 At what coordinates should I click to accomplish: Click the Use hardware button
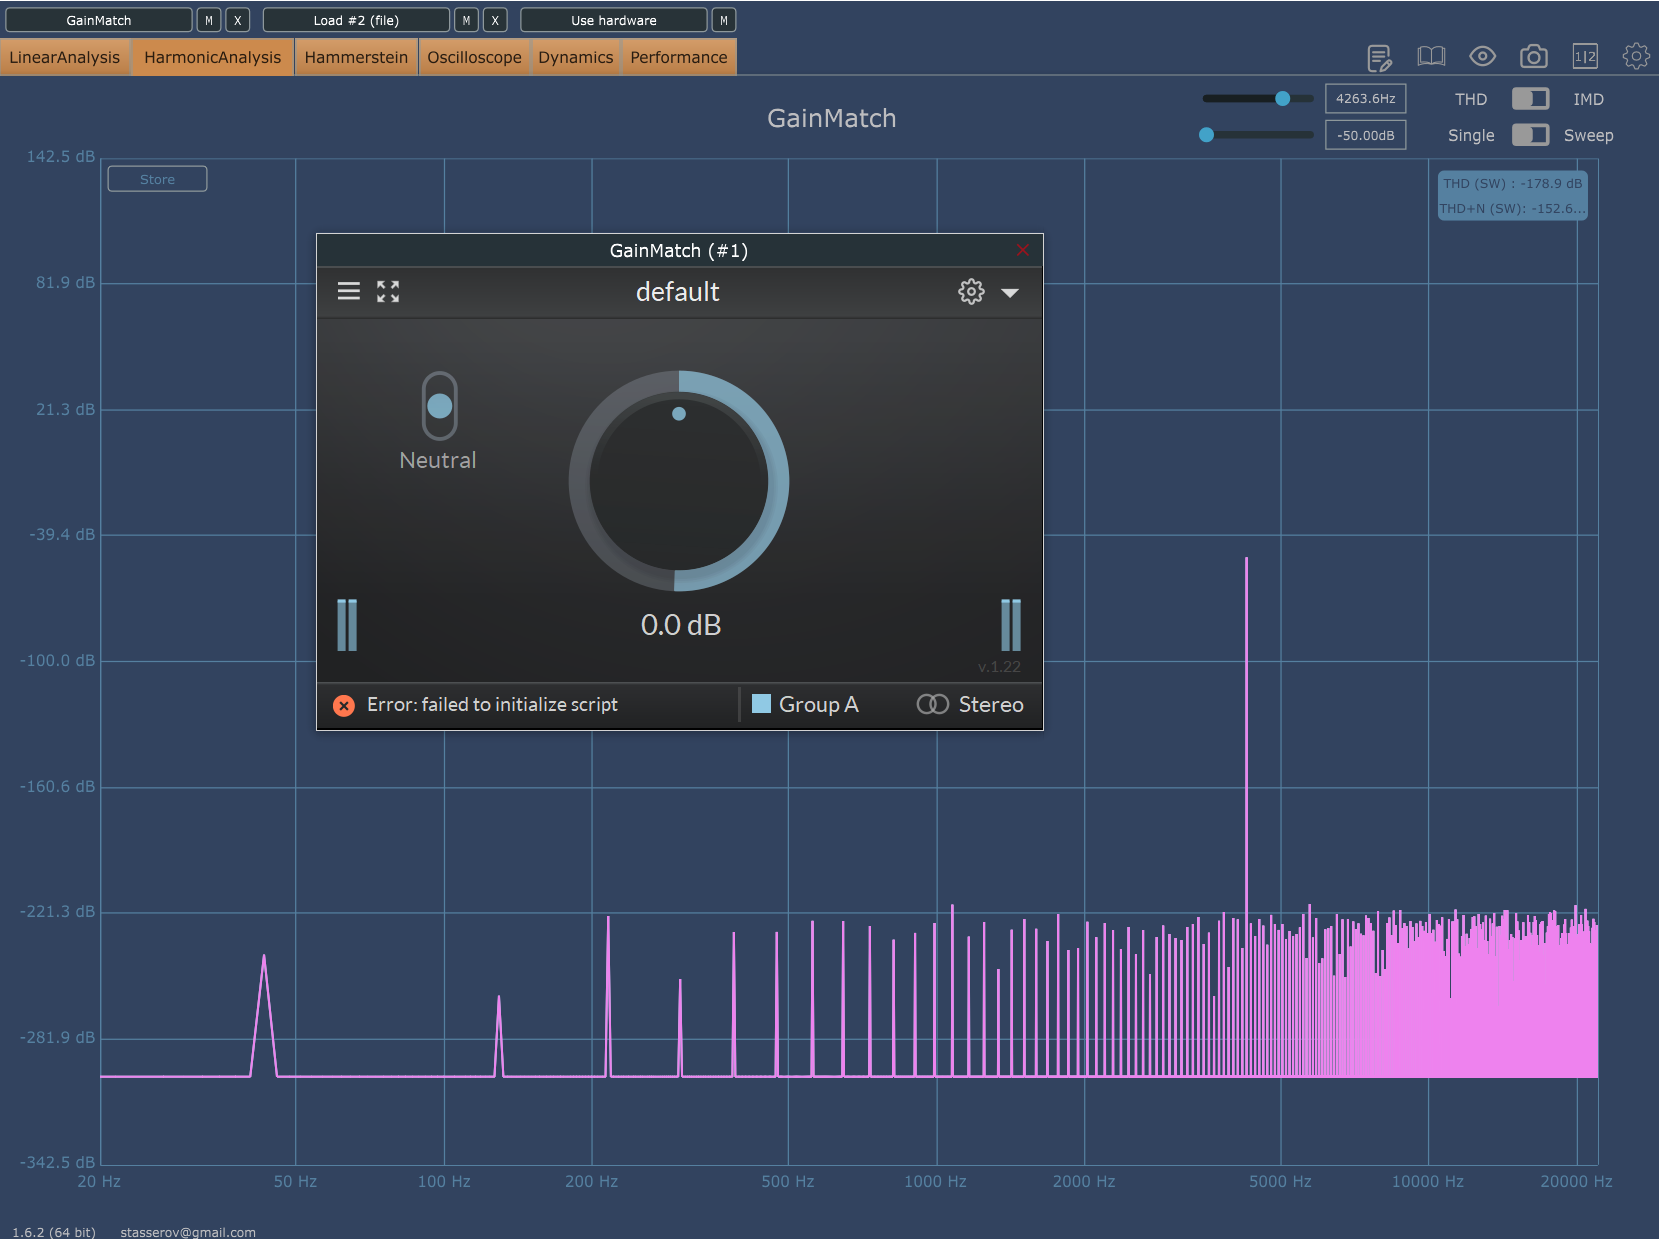[x=614, y=20]
